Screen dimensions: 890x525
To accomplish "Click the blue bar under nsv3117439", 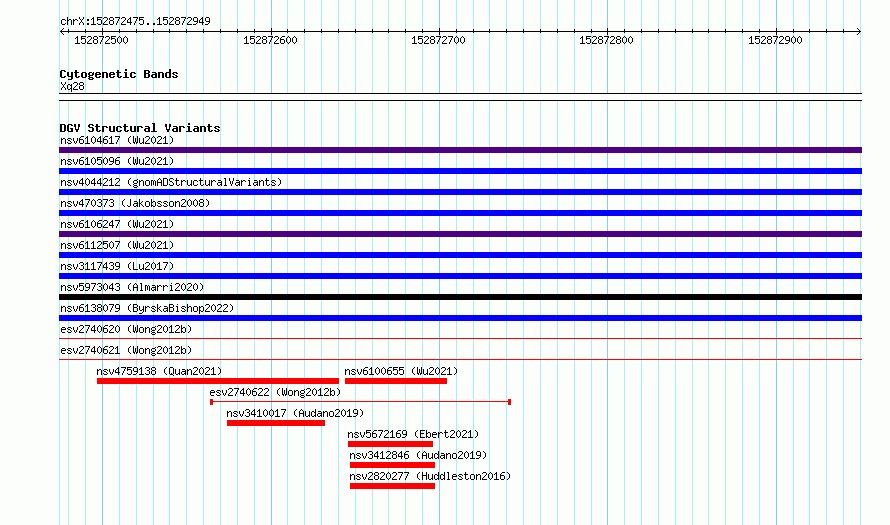I will point(460,276).
